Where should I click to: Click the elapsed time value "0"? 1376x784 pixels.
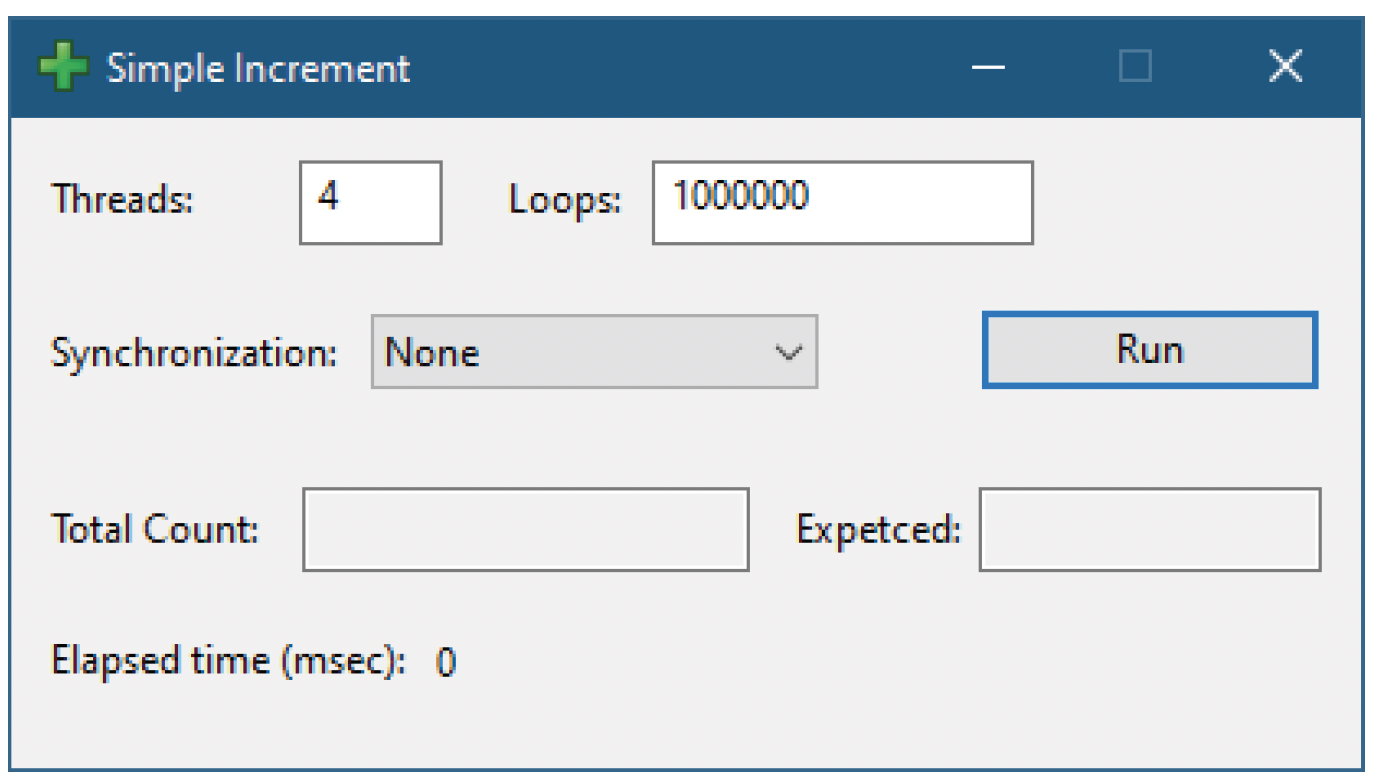[x=446, y=663]
